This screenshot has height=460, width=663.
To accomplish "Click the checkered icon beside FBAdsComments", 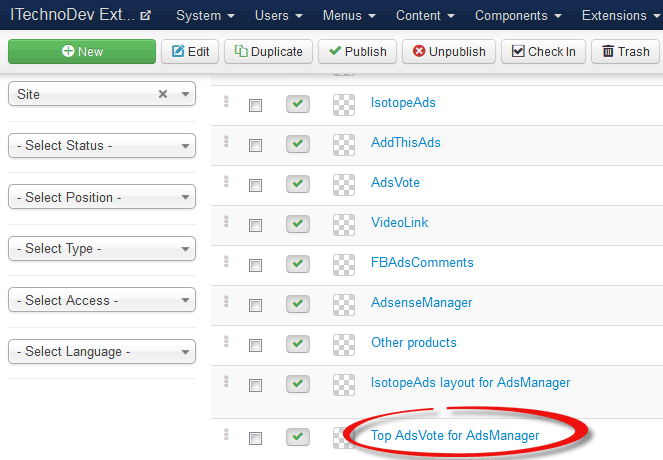I will (x=344, y=265).
